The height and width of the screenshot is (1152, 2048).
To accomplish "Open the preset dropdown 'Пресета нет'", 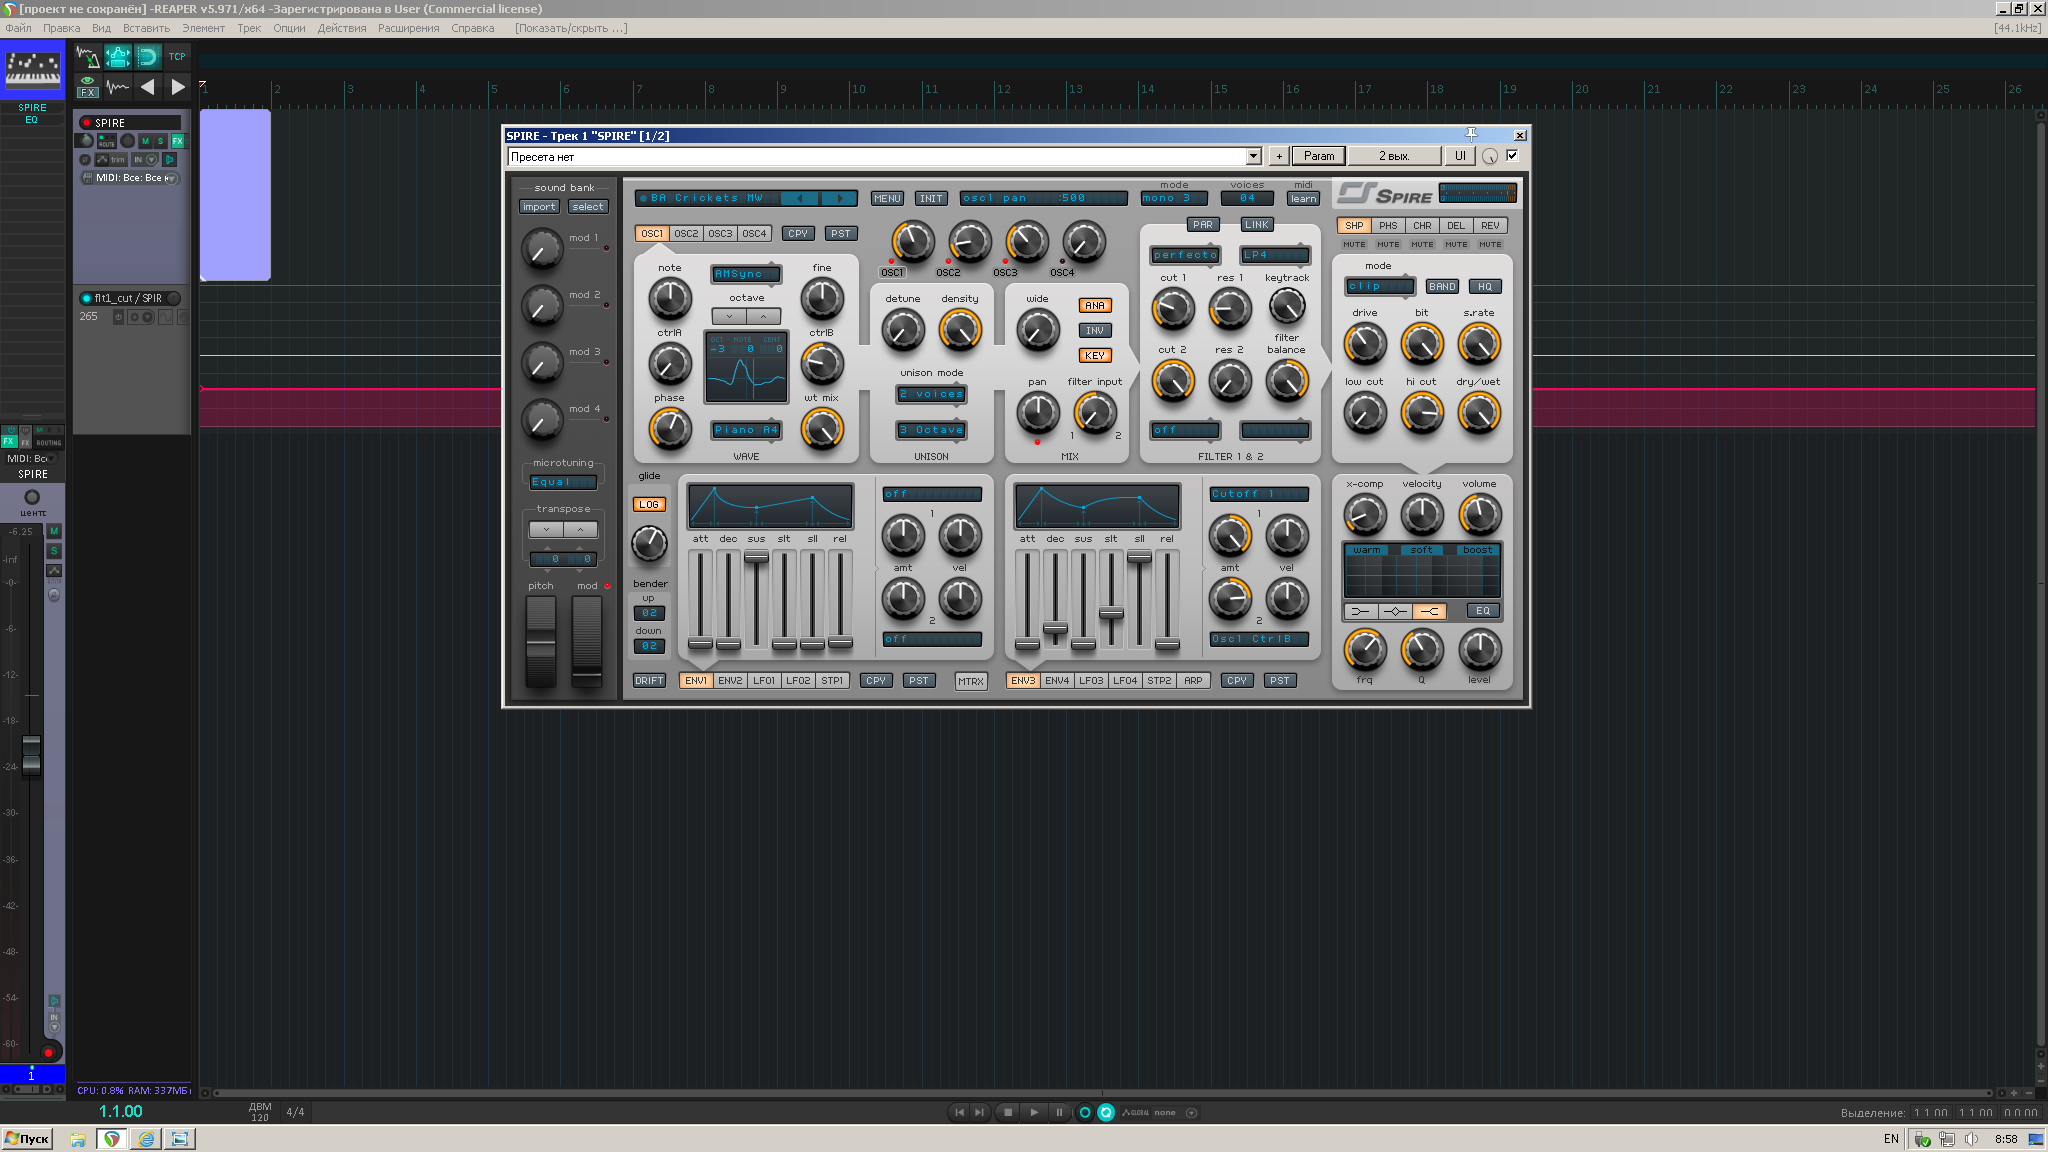I will [x=884, y=156].
